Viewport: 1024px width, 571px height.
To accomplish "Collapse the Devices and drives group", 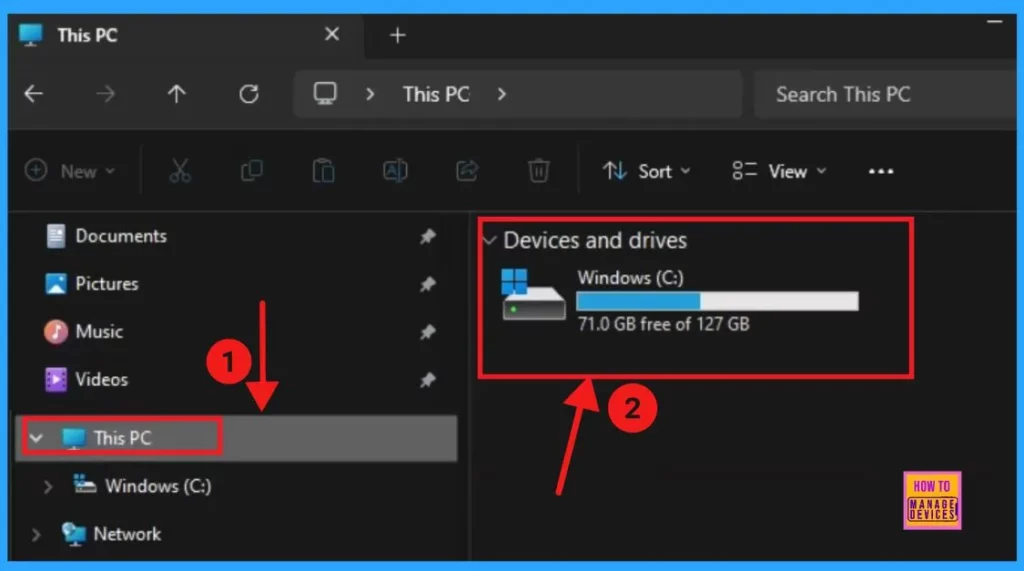I will click(x=489, y=240).
